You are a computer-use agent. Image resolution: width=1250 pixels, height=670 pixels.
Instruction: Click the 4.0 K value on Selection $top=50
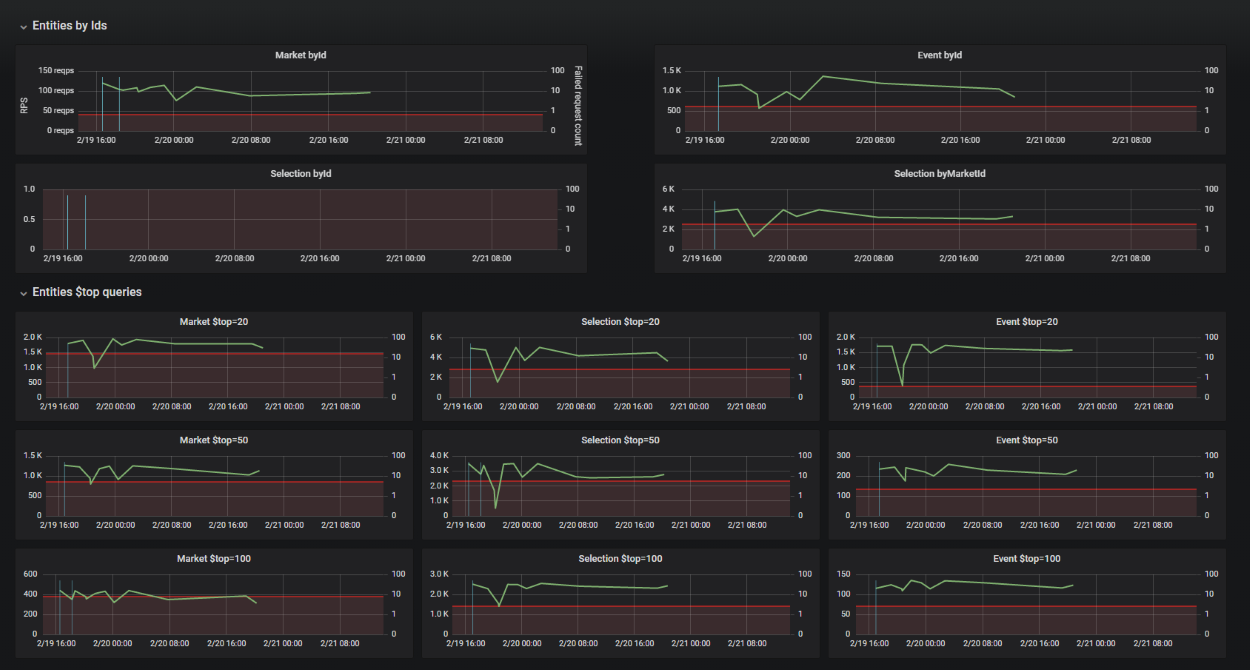[x=438, y=456]
